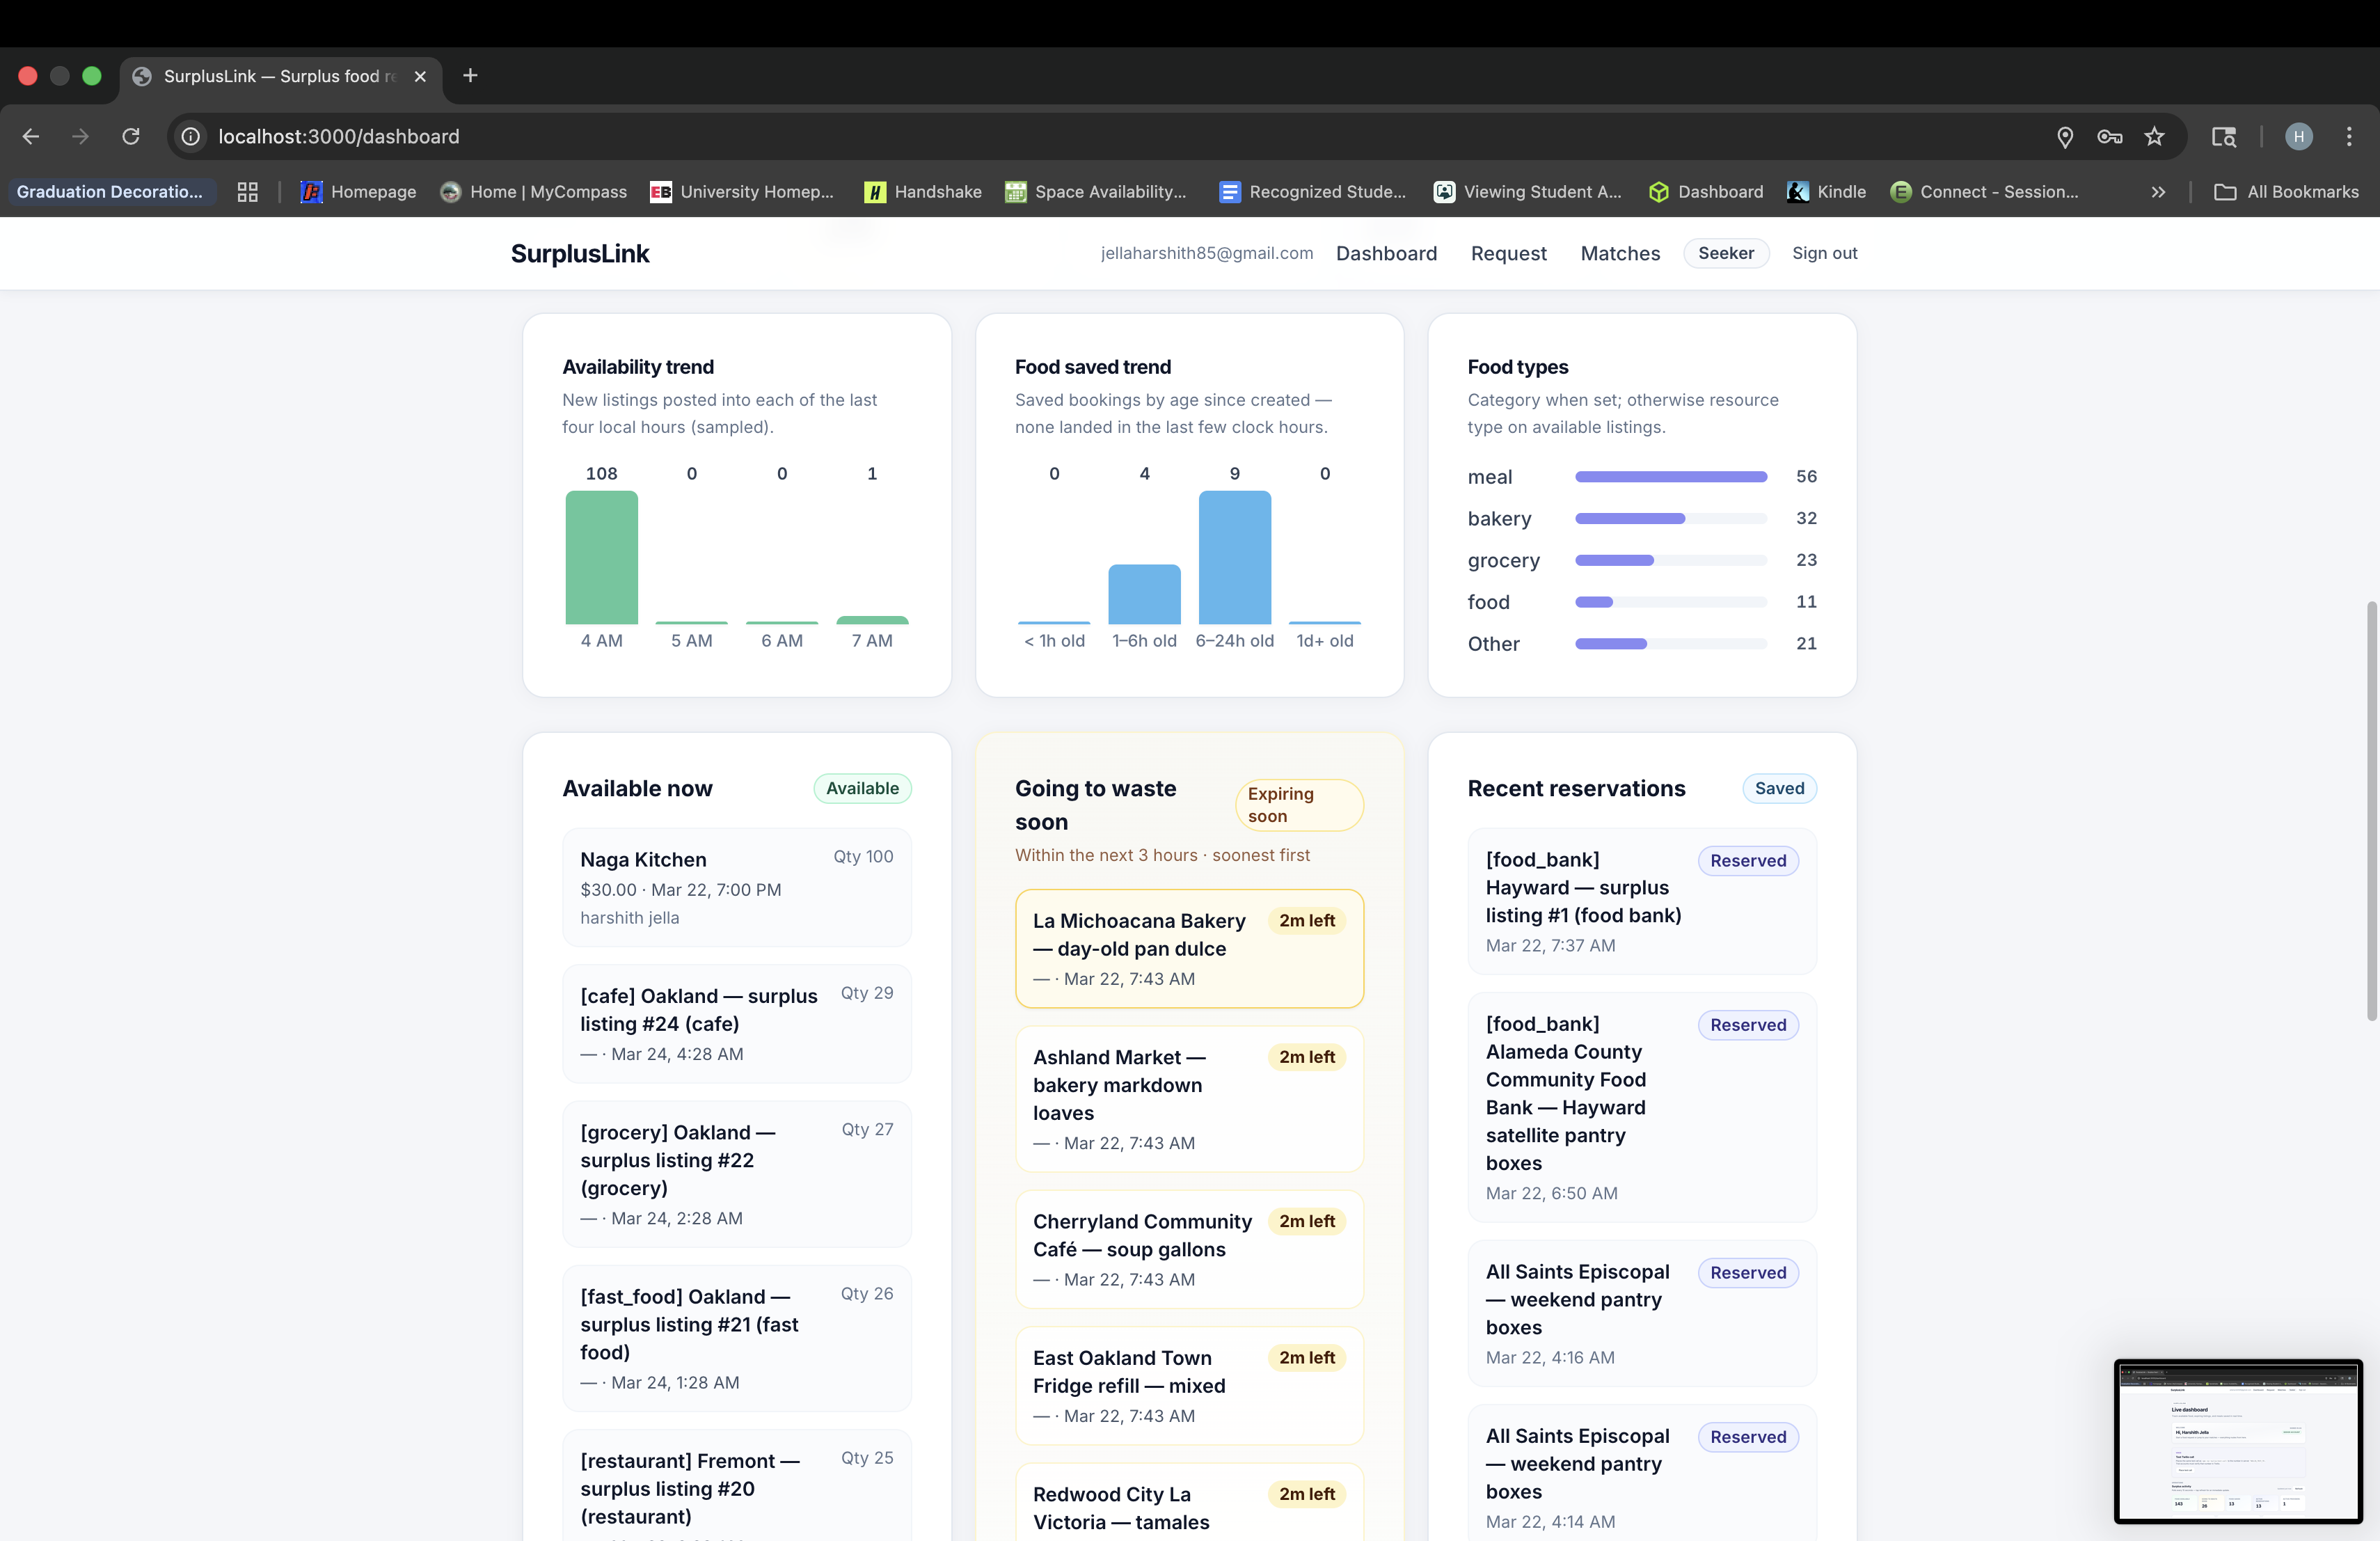Click location pin icon in address bar
2380x1541 pixels.
(2064, 136)
